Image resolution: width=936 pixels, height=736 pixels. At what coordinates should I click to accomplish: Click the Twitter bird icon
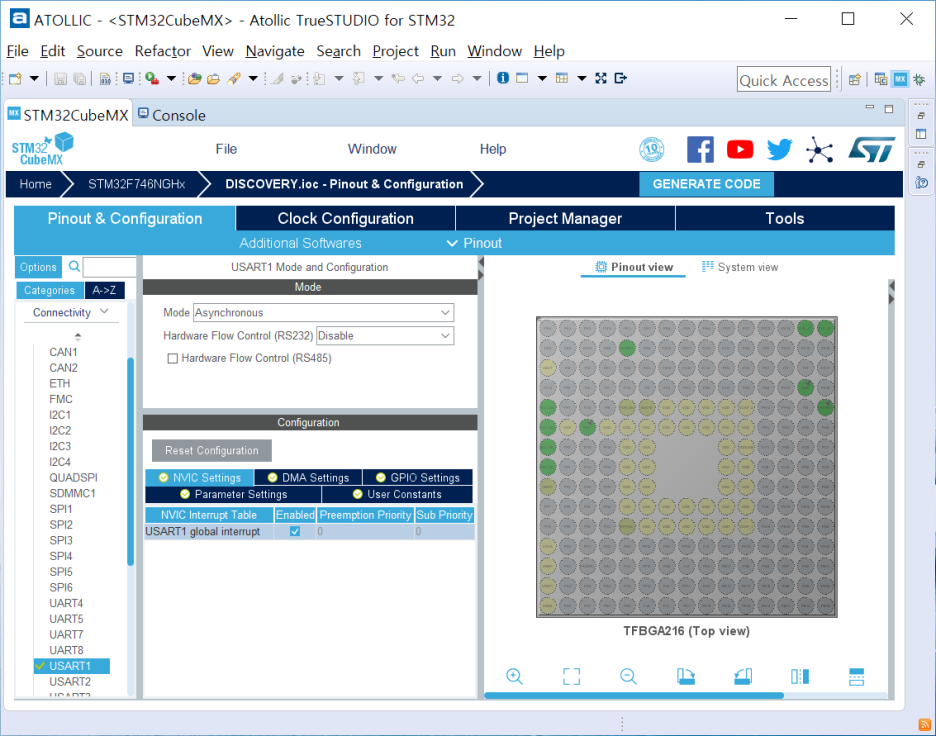coord(780,149)
